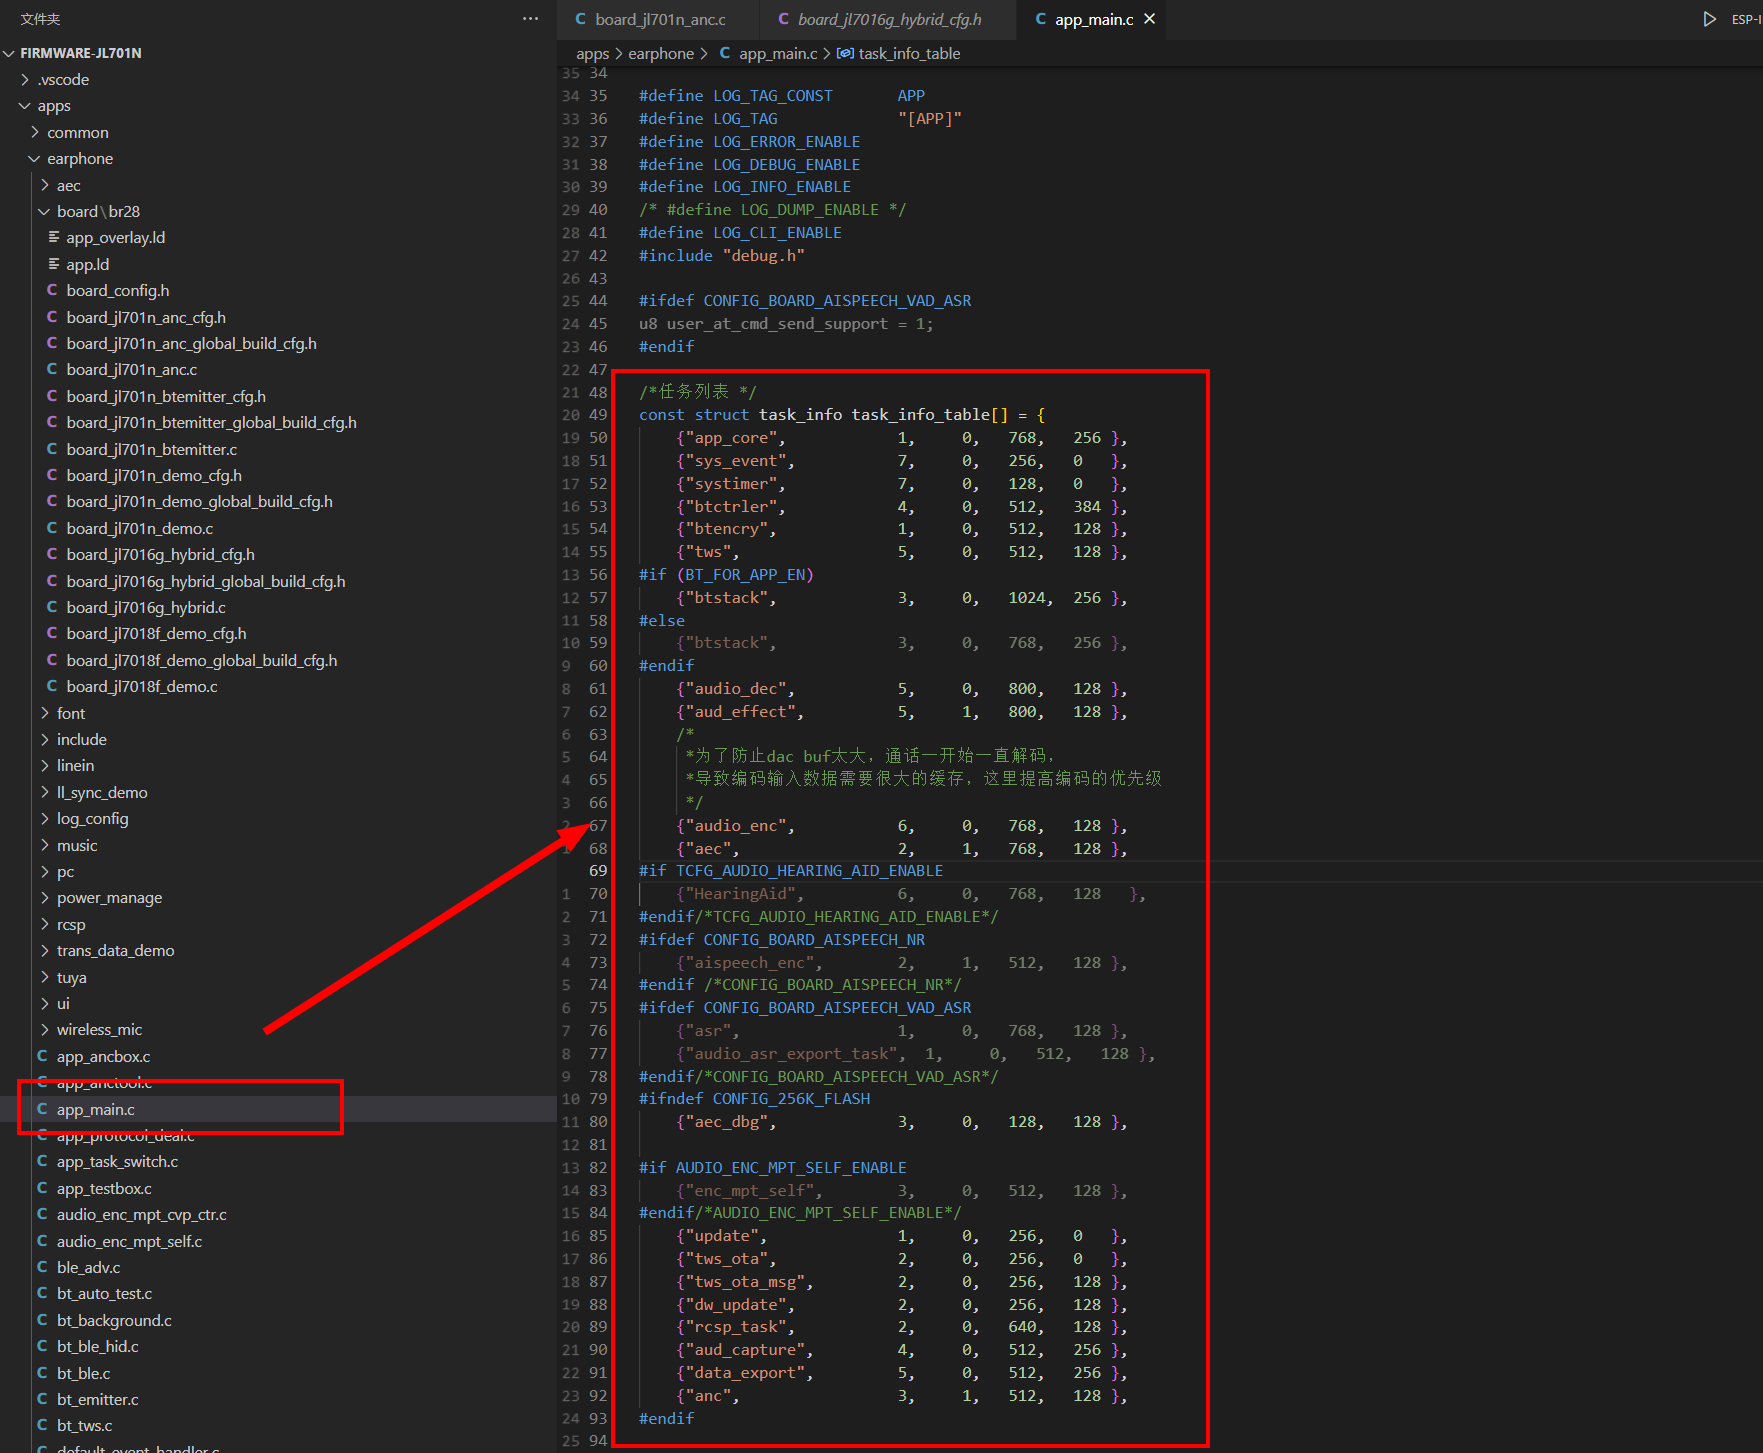Close the app_main.c editor tab
The width and height of the screenshot is (1763, 1453).
click(1150, 19)
